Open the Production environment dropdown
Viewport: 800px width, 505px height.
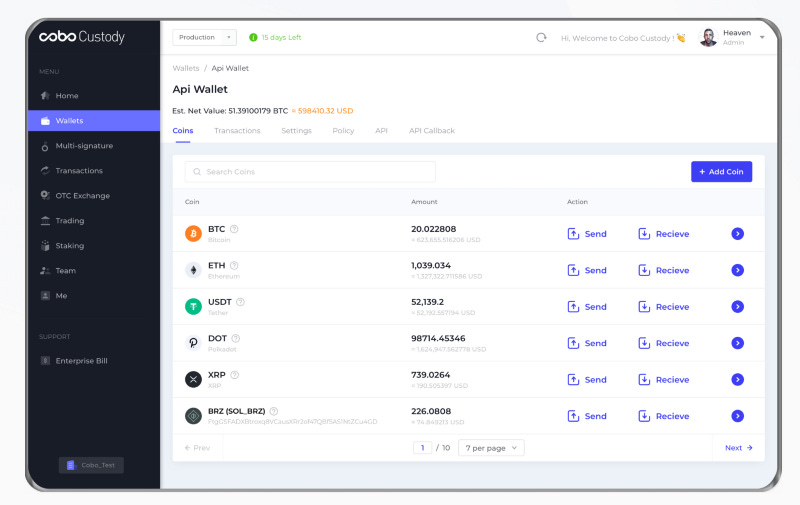click(x=204, y=37)
